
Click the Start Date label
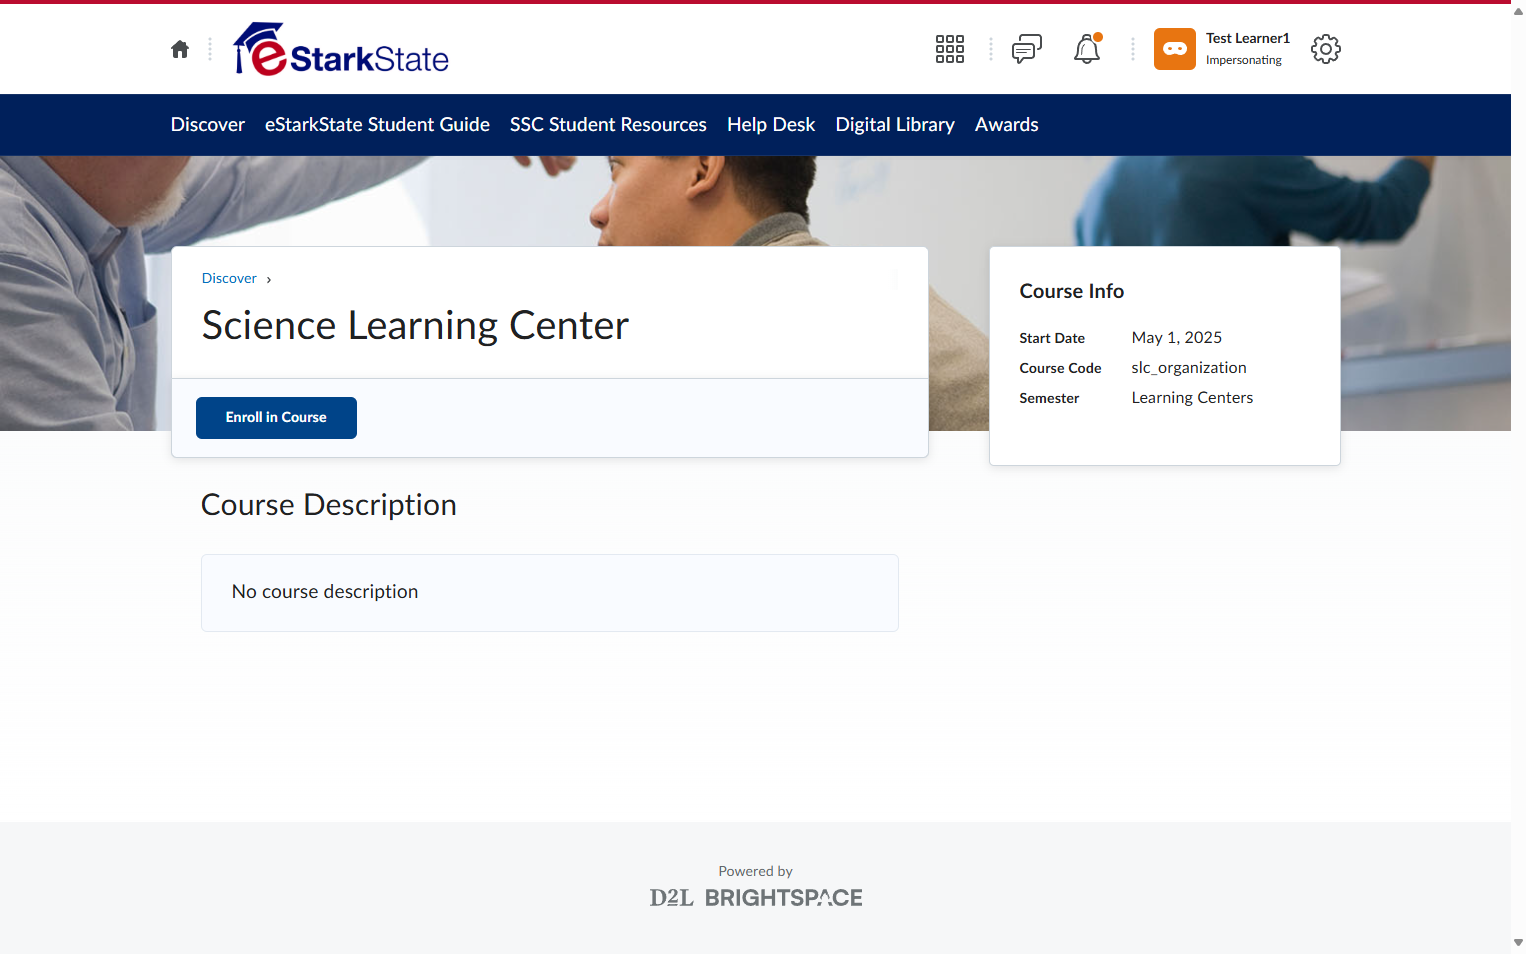[x=1052, y=338]
